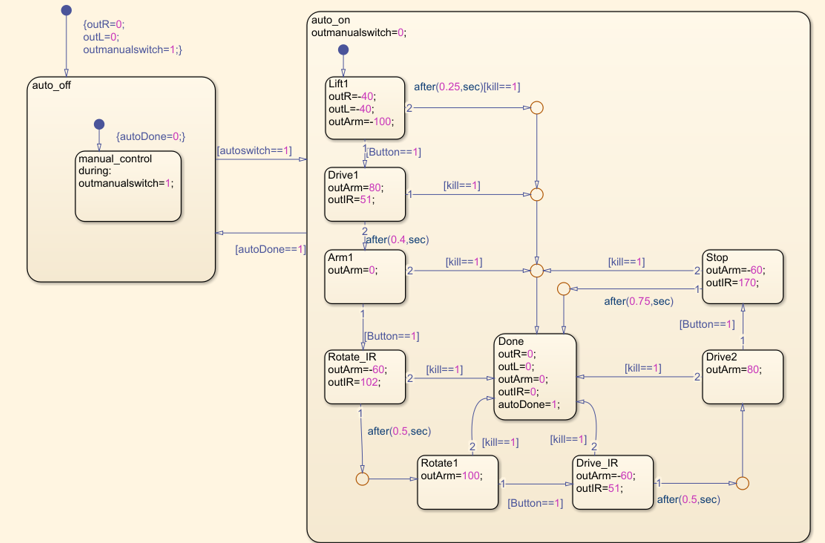The width and height of the screenshot is (825, 543).
Task: Select the junction circle left of Rotate1
Action: tap(362, 479)
